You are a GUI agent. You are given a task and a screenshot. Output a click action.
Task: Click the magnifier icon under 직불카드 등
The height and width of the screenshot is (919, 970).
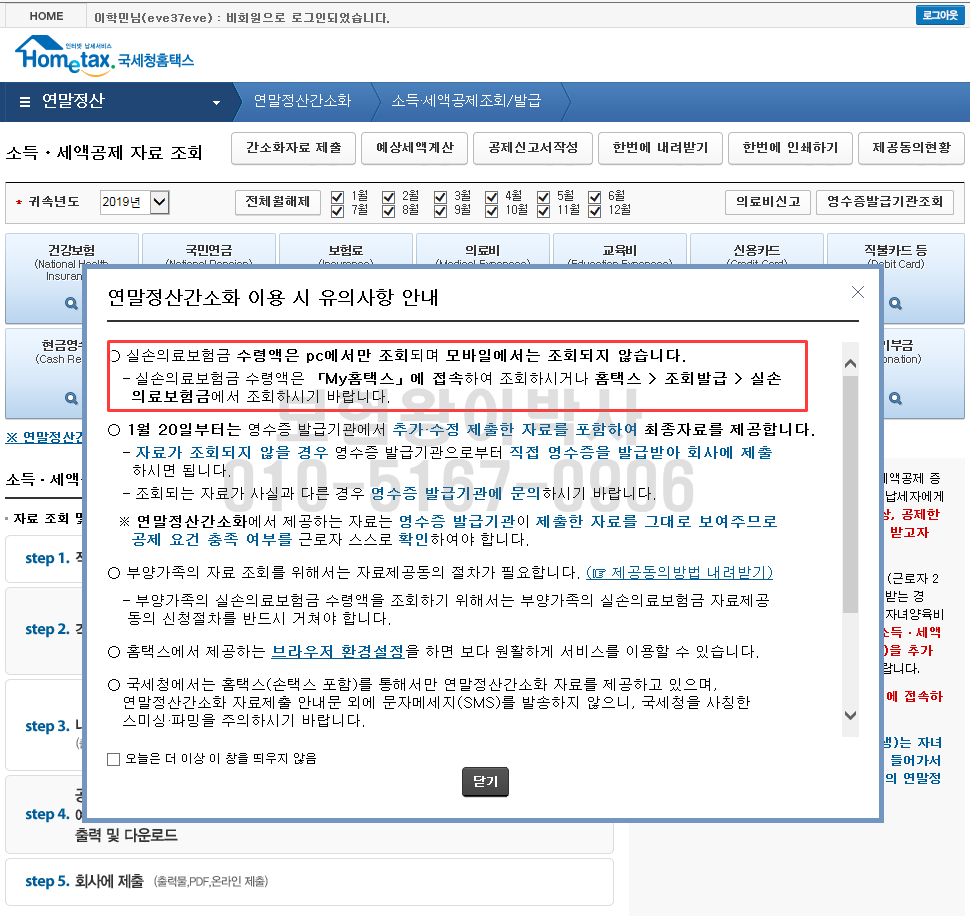(x=895, y=304)
